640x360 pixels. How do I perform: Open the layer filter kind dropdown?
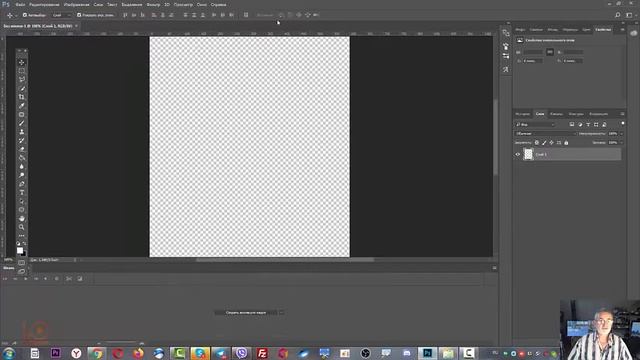(535, 124)
